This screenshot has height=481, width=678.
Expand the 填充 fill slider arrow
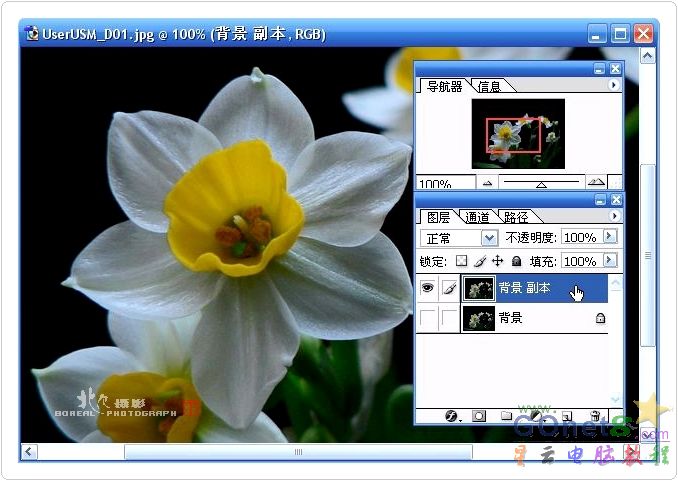coord(610,261)
